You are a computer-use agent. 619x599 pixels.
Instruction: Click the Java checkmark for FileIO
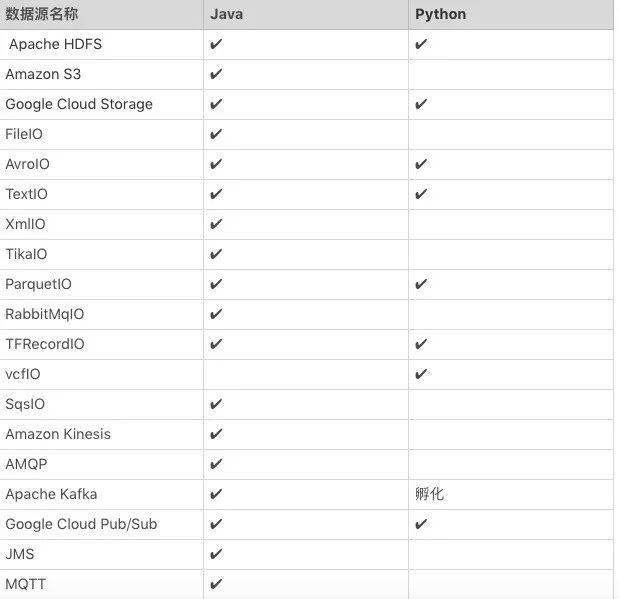216,134
